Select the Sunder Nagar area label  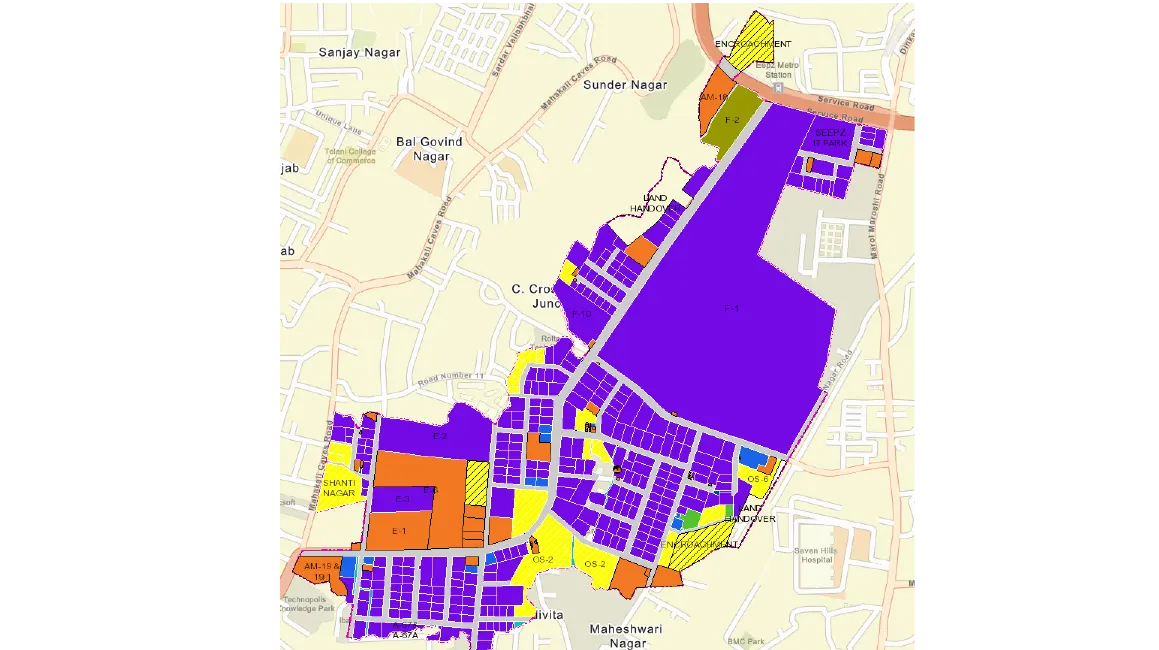(x=625, y=86)
